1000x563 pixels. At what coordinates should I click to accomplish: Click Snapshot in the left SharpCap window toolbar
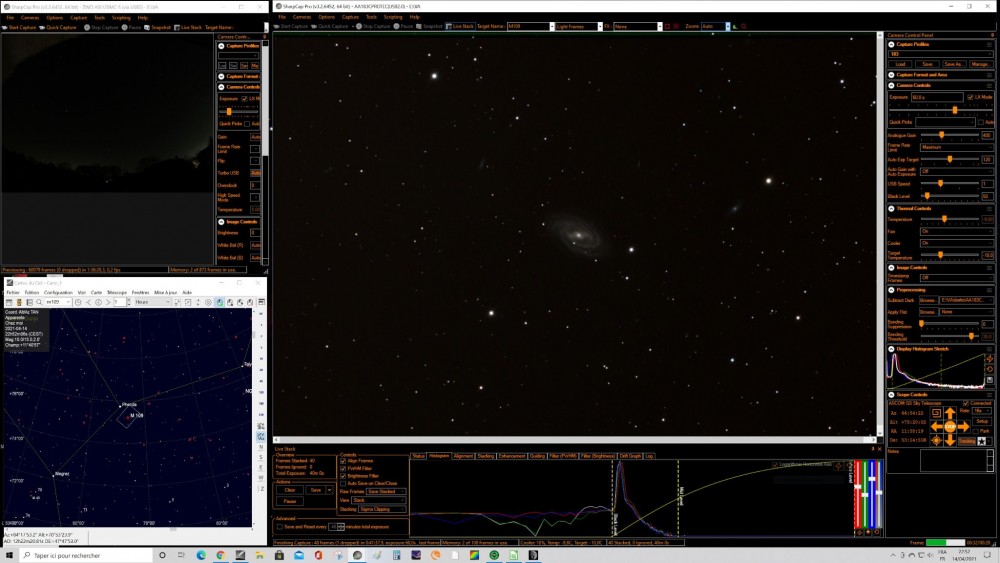click(x=158, y=27)
